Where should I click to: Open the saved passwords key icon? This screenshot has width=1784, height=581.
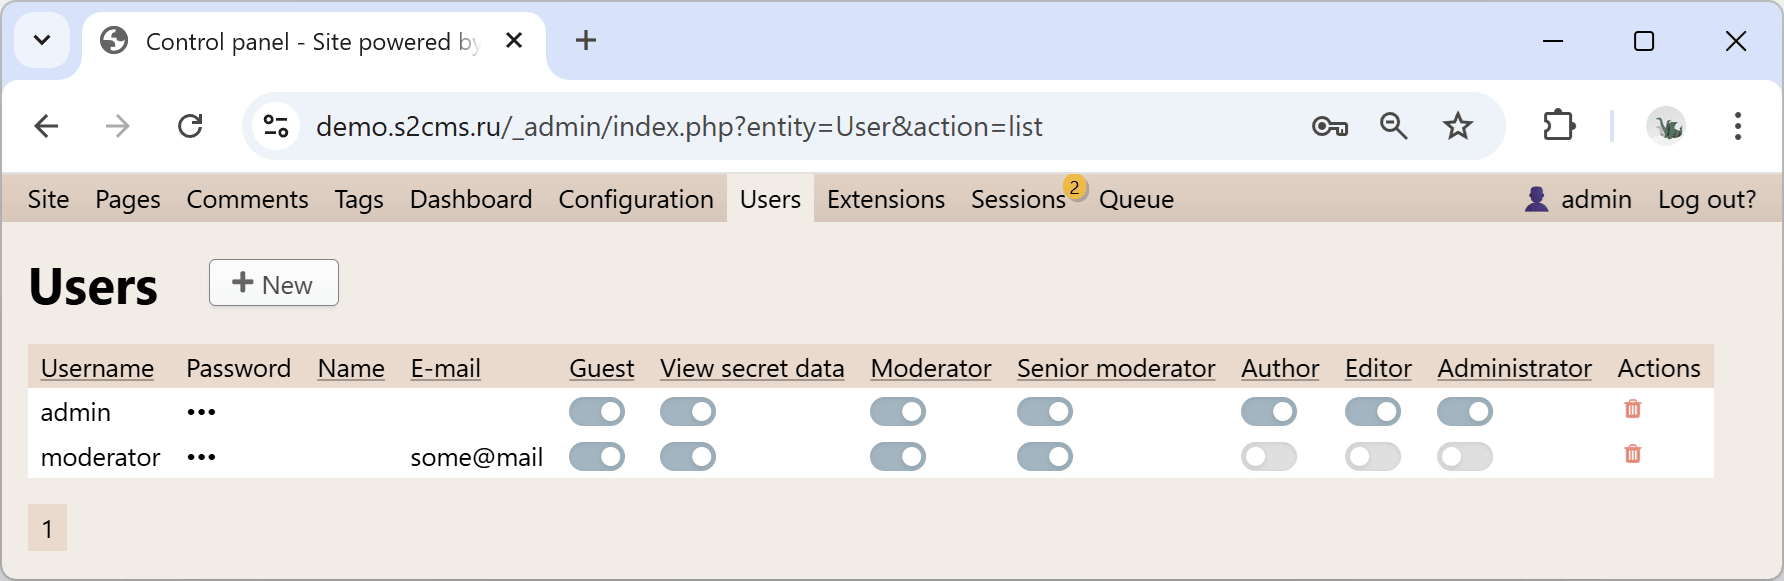[1330, 126]
